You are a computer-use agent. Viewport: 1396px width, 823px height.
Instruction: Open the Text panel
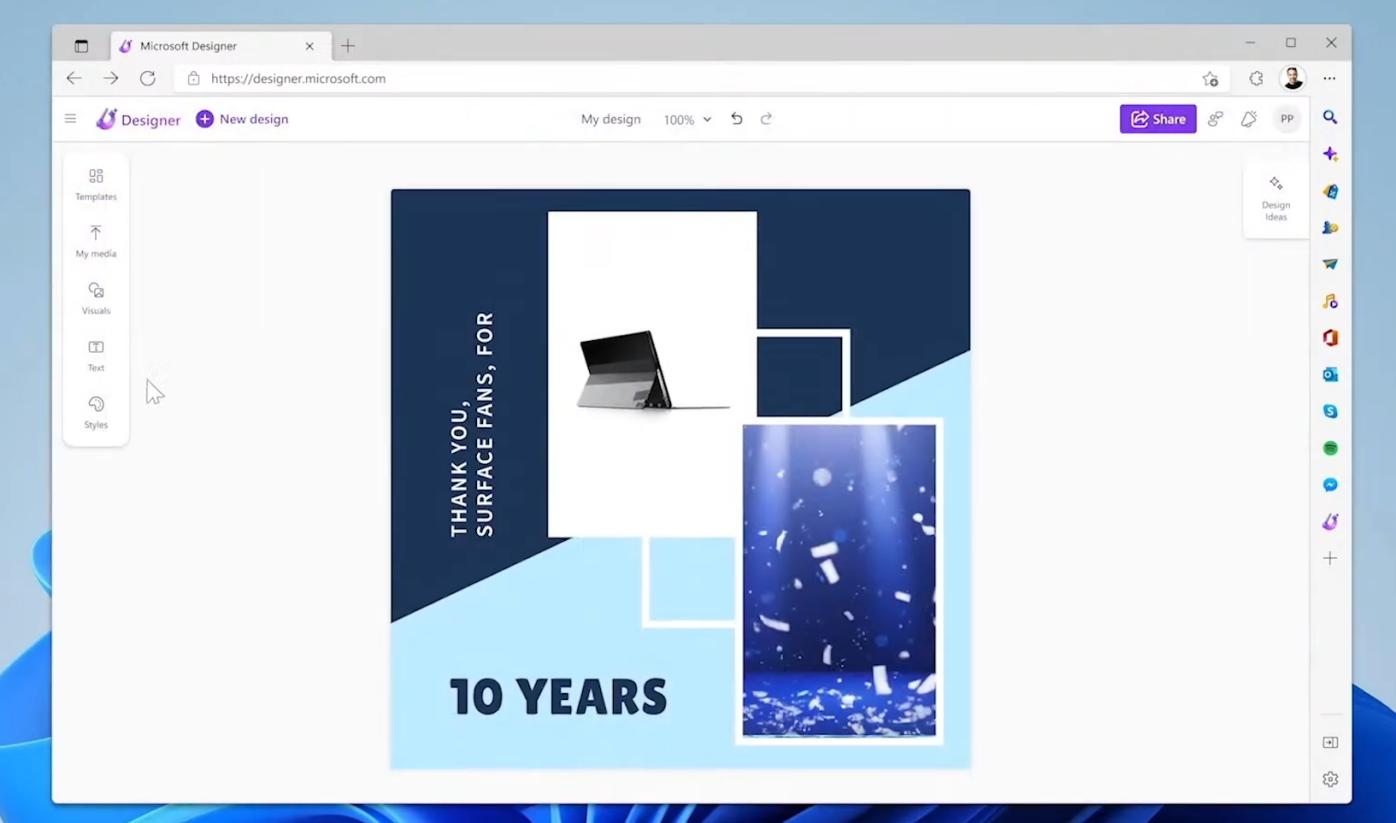[x=95, y=355]
